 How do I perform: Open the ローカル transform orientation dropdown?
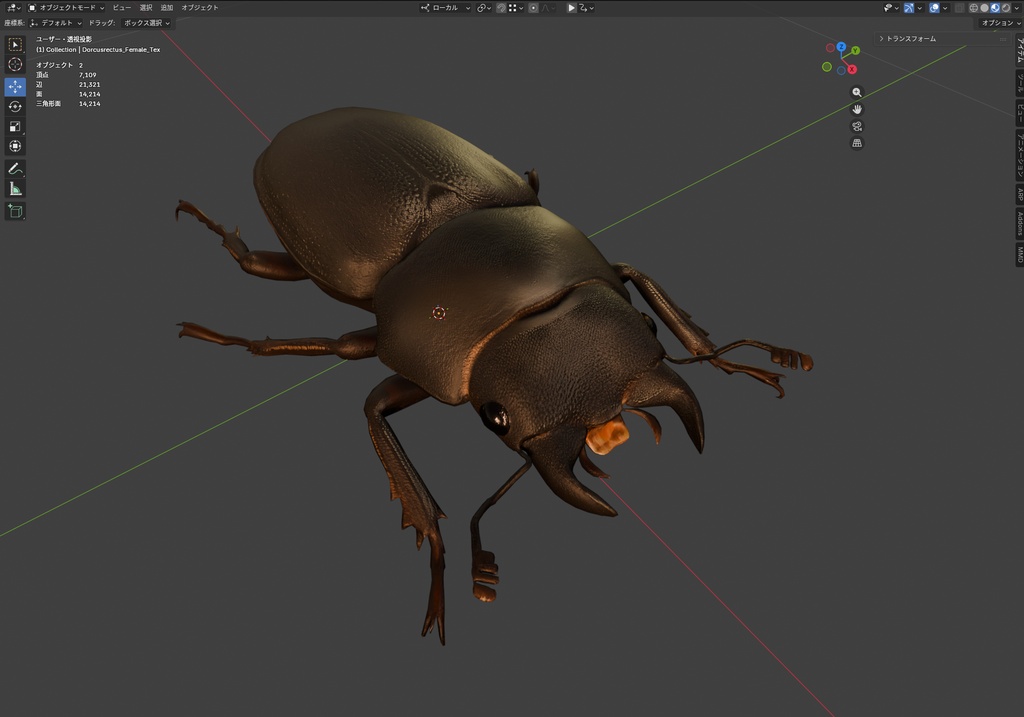tap(445, 8)
